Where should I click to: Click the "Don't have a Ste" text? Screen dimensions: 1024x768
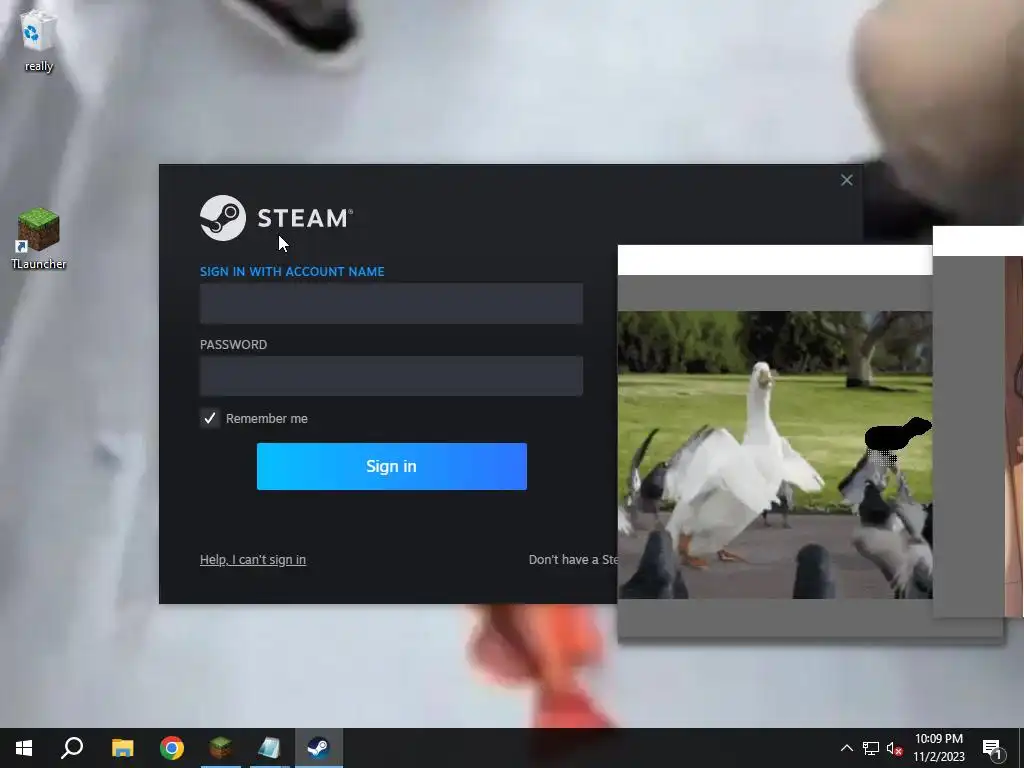(x=573, y=560)
